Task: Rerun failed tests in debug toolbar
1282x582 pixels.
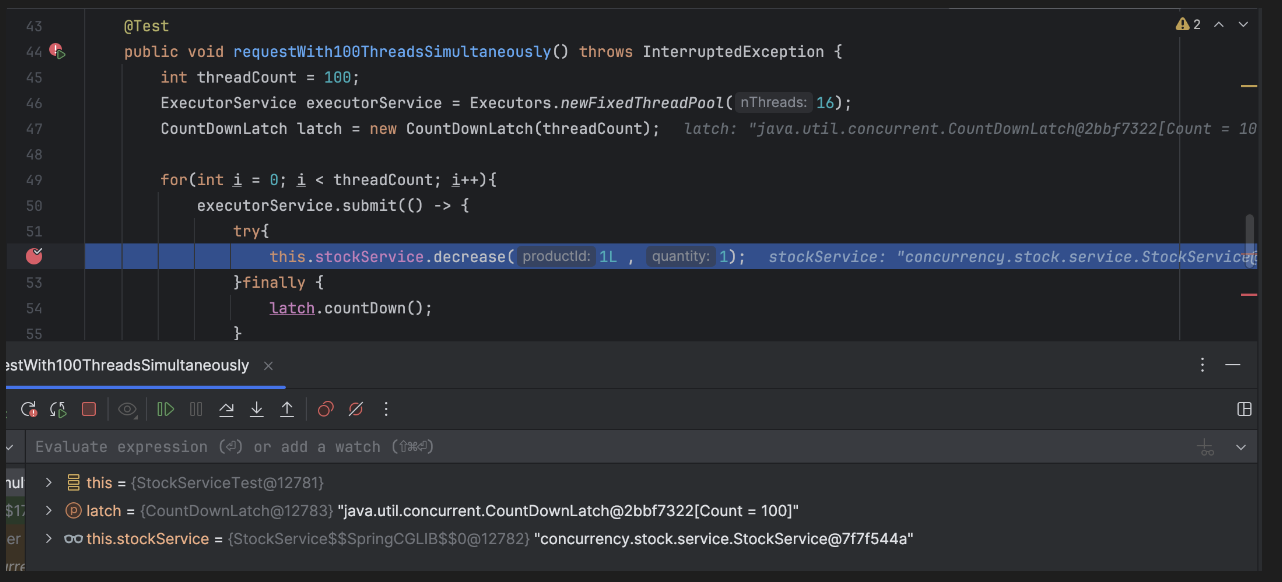Action: [x=29, y=409]
